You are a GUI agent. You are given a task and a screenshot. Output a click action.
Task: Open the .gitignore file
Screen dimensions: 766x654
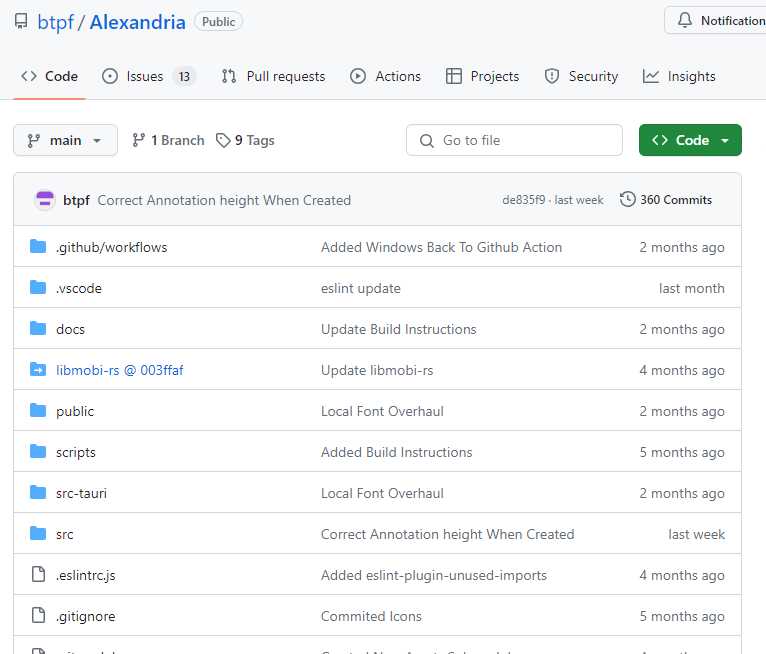85,617
